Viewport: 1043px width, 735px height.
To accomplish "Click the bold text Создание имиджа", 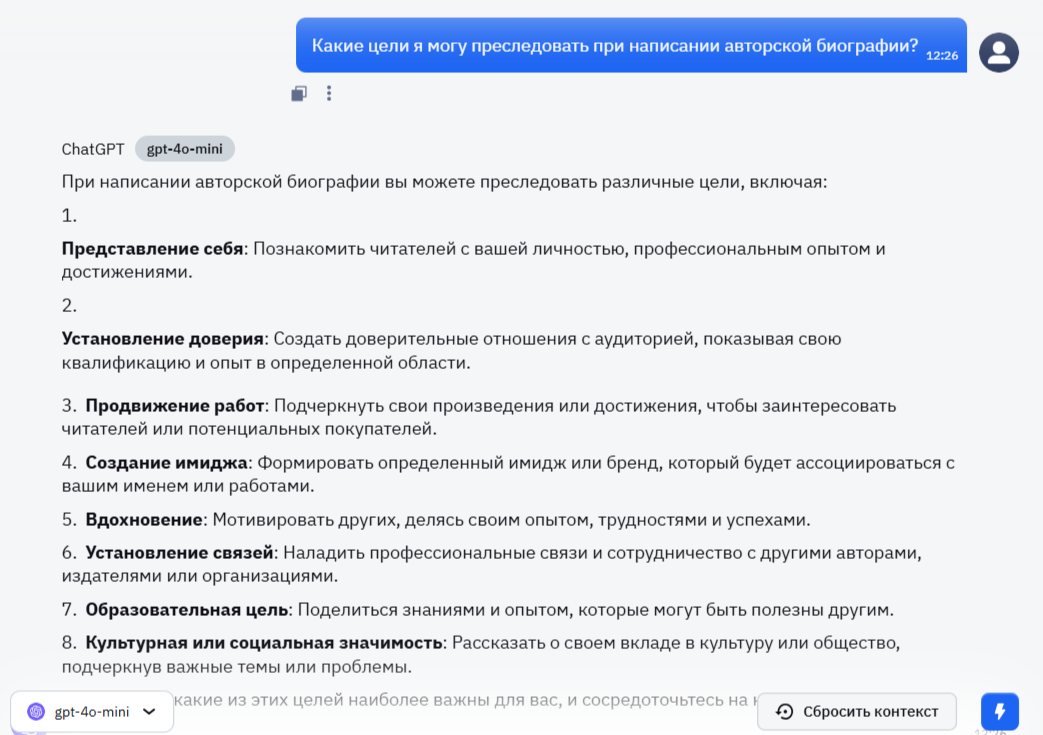I will 166,463.
